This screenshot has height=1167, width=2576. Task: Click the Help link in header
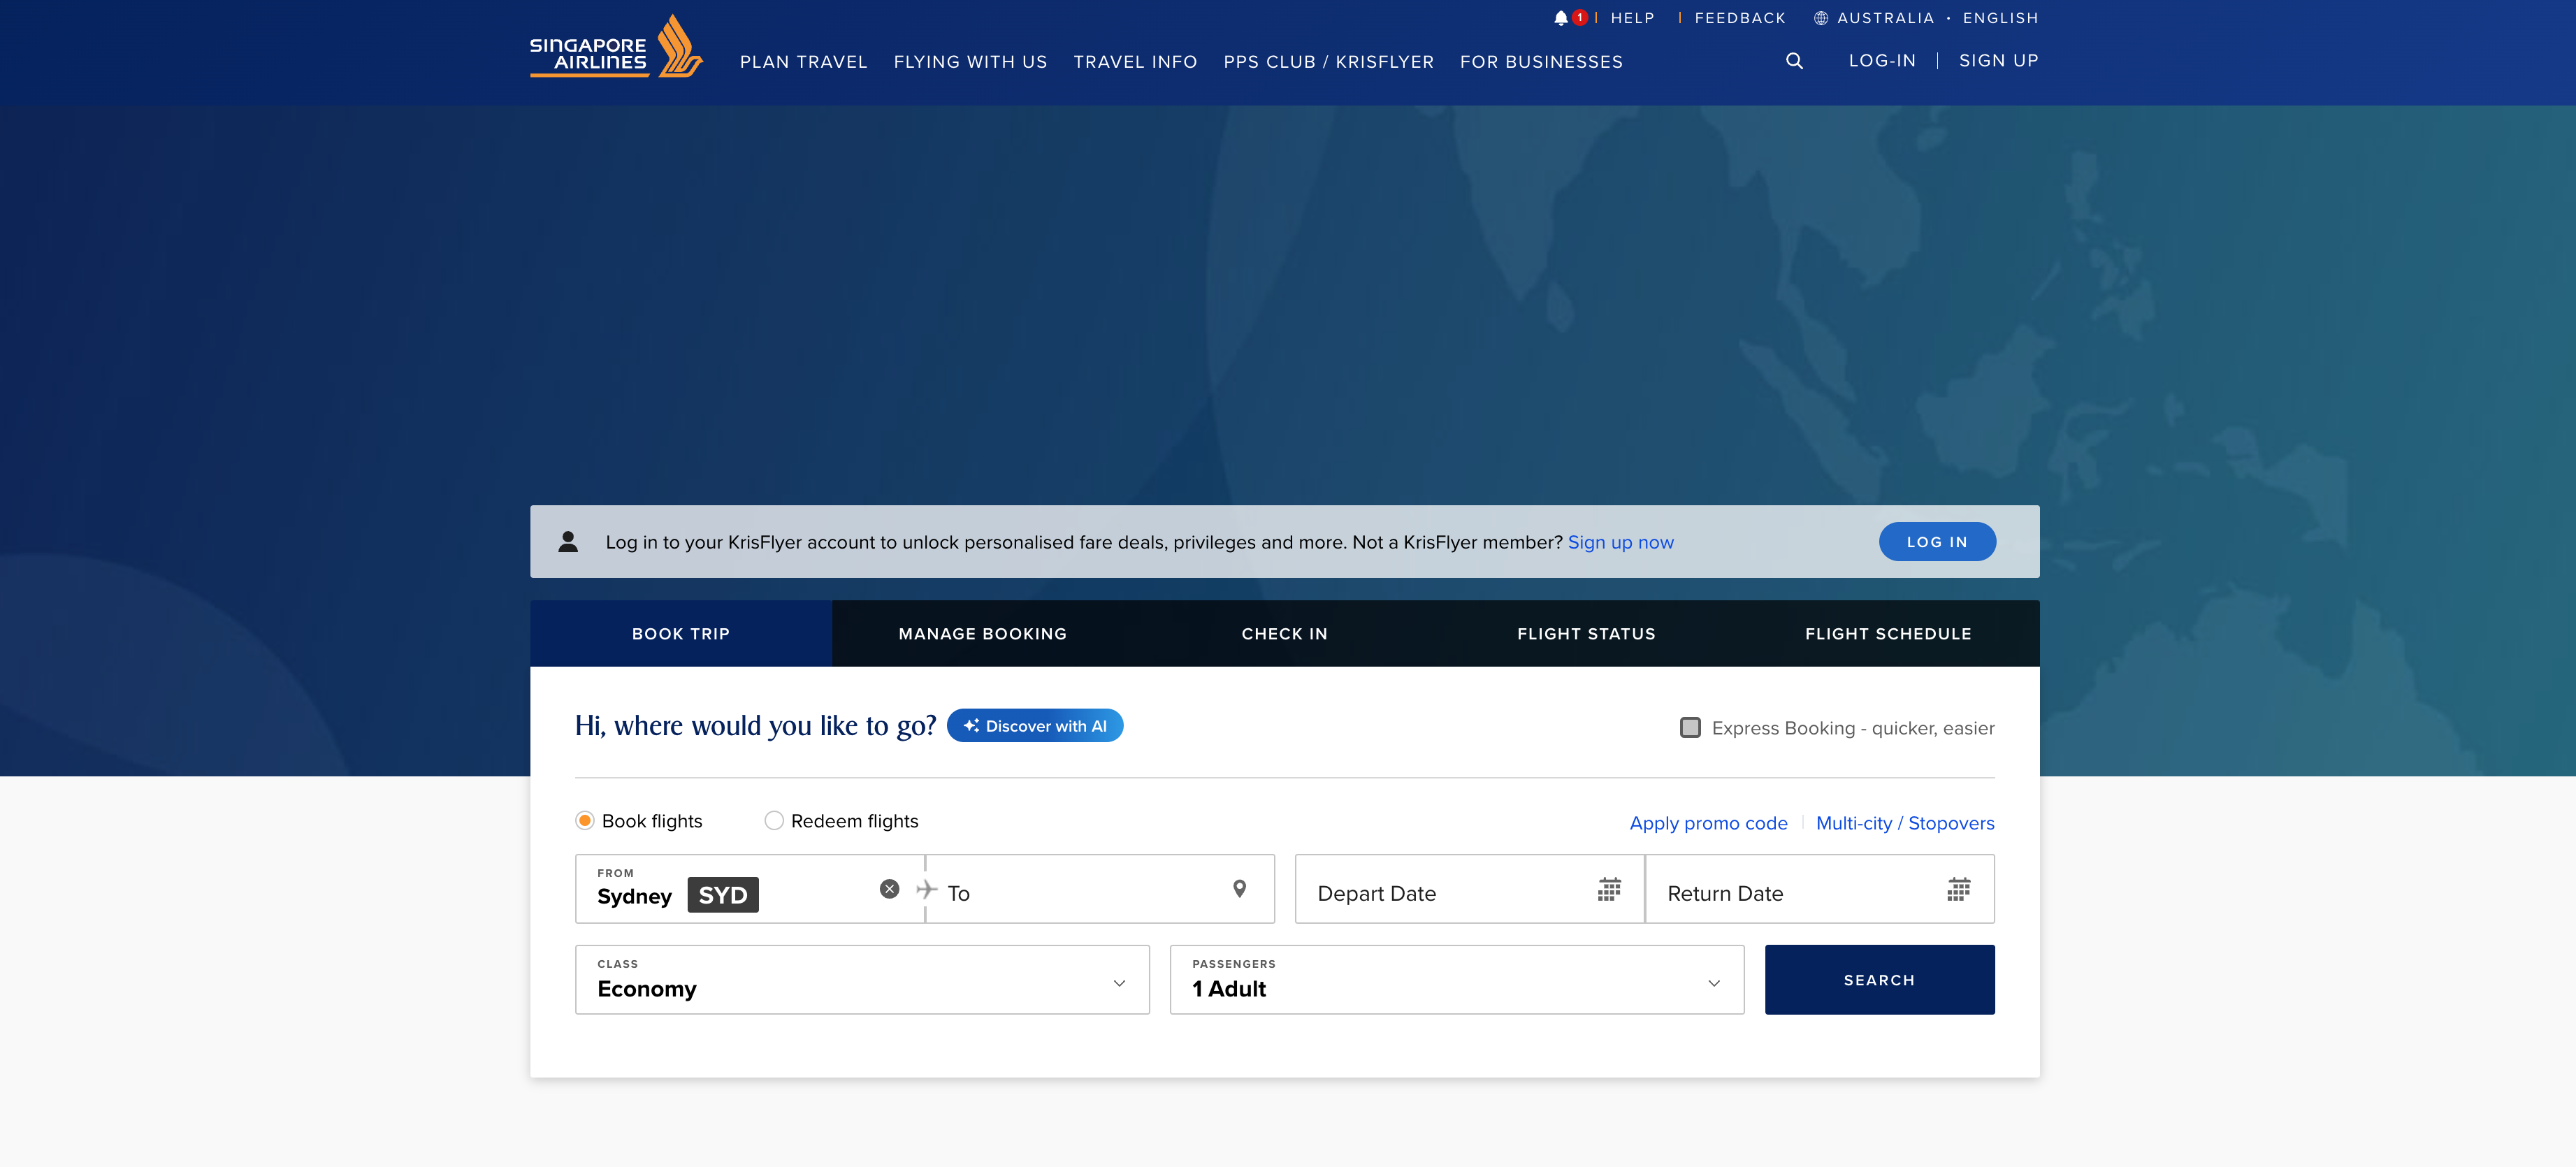1632,18
